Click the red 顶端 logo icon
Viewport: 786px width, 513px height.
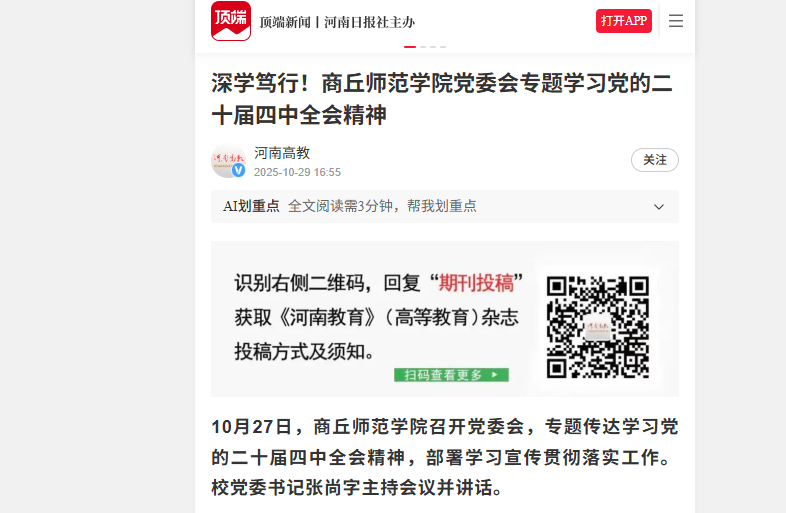[231, 21]
